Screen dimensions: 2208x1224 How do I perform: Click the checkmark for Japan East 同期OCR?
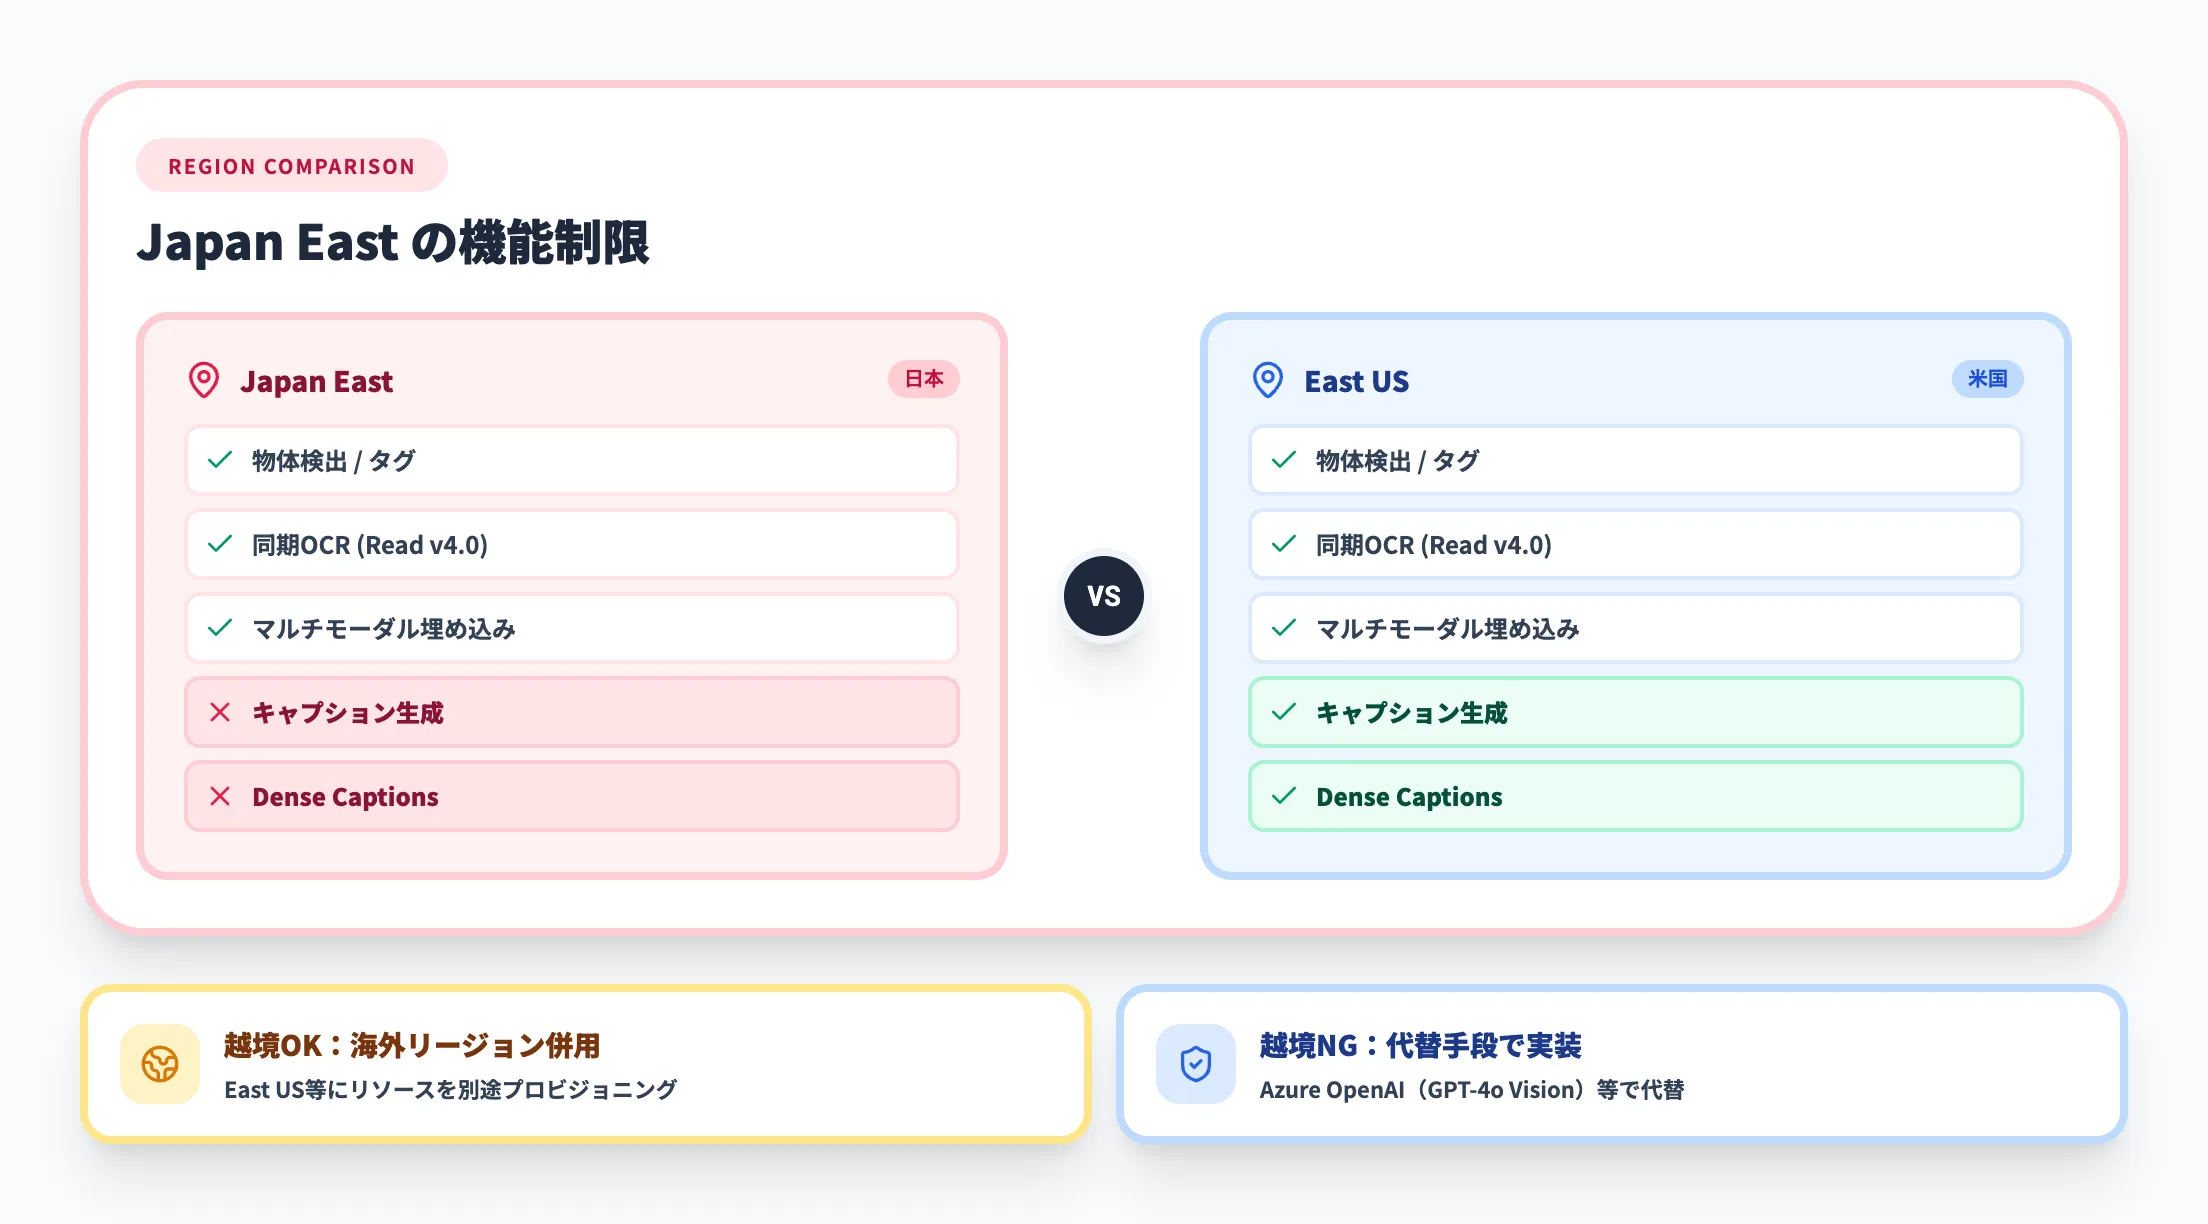(x=220, y=544)
